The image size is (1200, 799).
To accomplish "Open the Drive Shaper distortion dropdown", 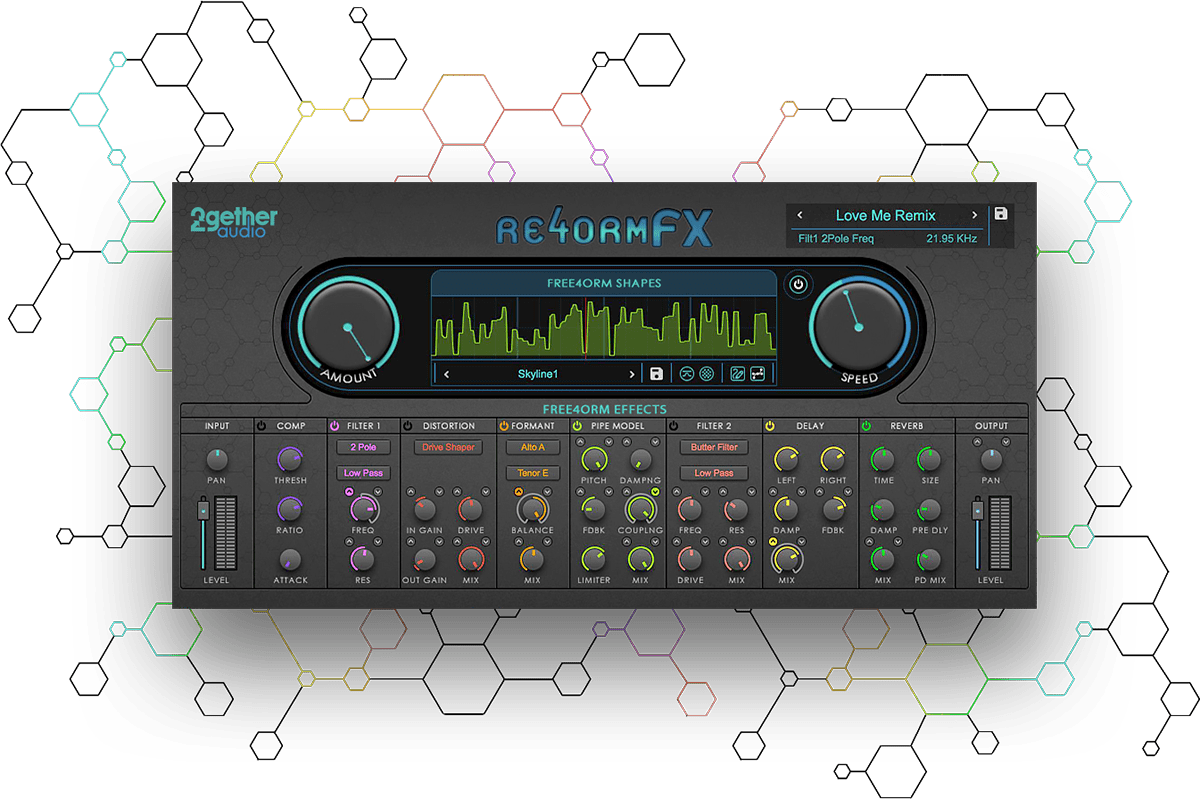I will [x=448, y=447].
